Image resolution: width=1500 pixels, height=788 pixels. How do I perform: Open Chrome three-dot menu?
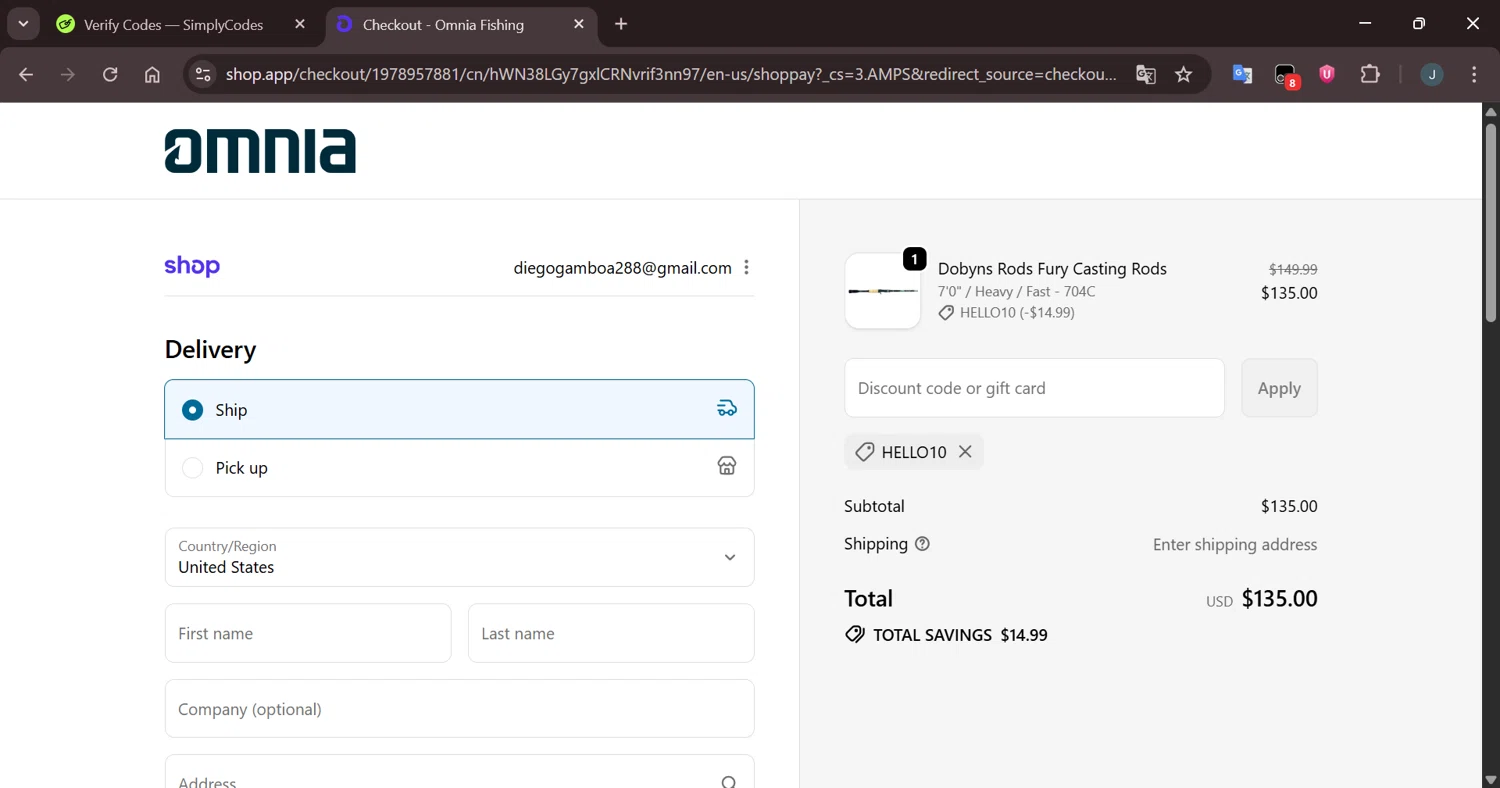click(x=1474, y=75)
